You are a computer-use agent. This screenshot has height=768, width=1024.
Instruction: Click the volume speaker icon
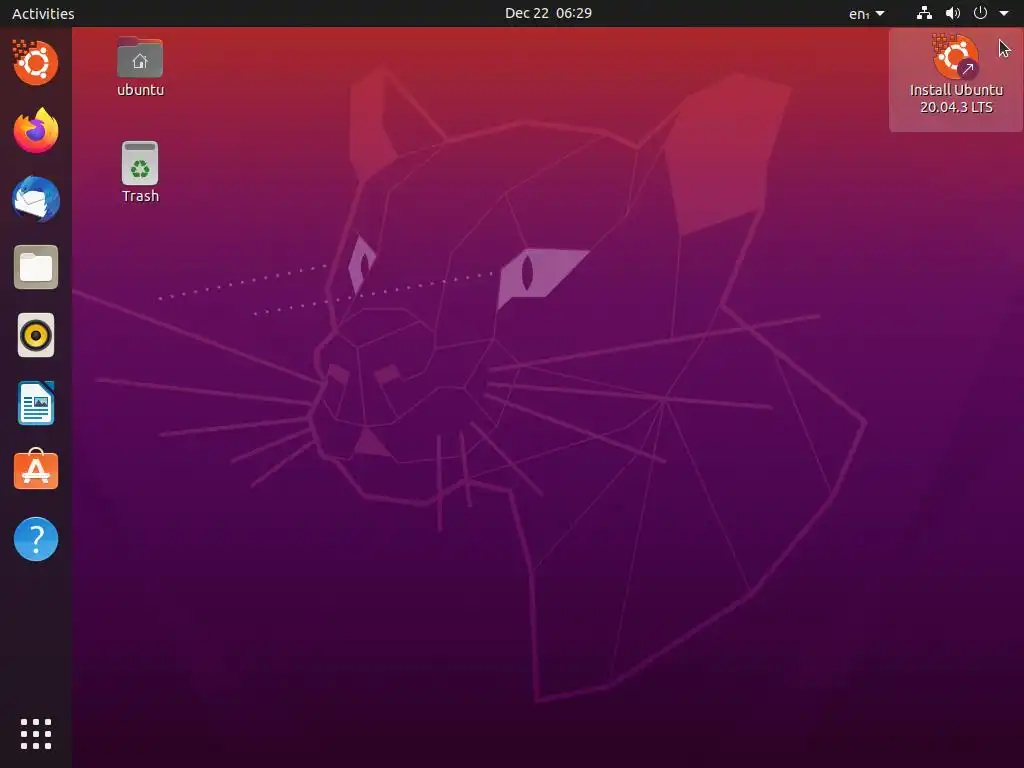click(953, 12)
